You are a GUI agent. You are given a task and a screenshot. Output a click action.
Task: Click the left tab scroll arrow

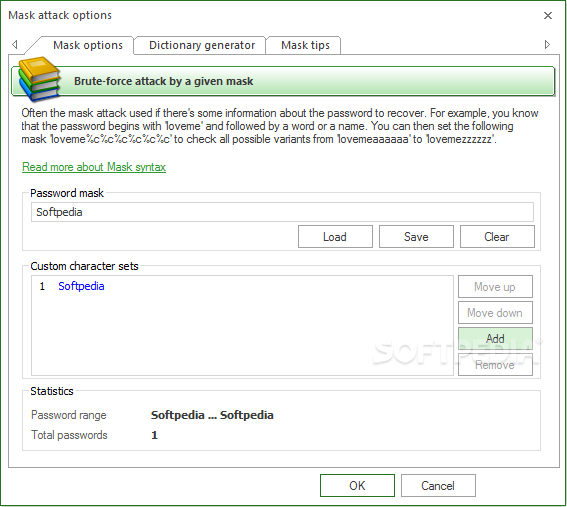14,44
